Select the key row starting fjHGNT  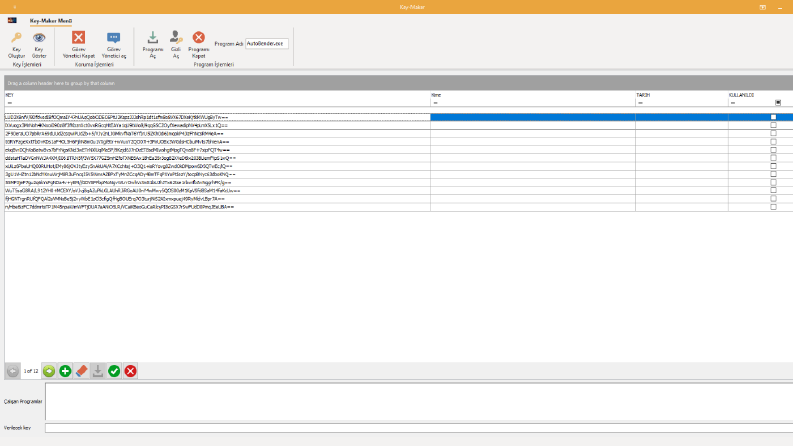coord(217,199)
